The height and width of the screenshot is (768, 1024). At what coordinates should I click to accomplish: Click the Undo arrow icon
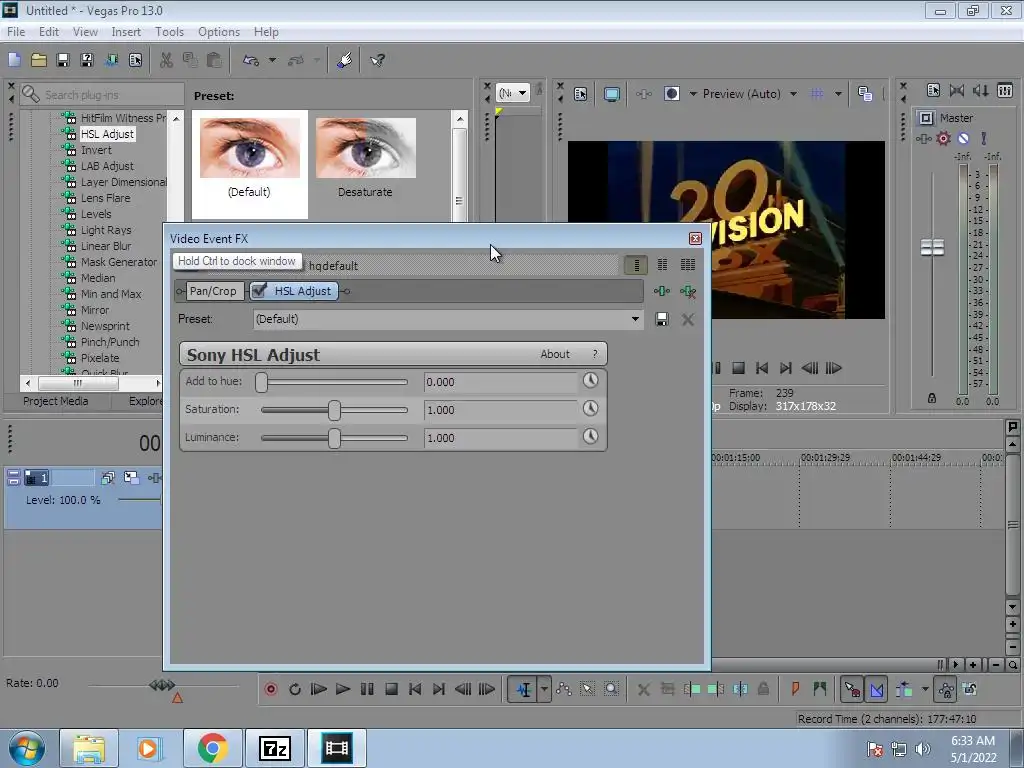point(251,60)
